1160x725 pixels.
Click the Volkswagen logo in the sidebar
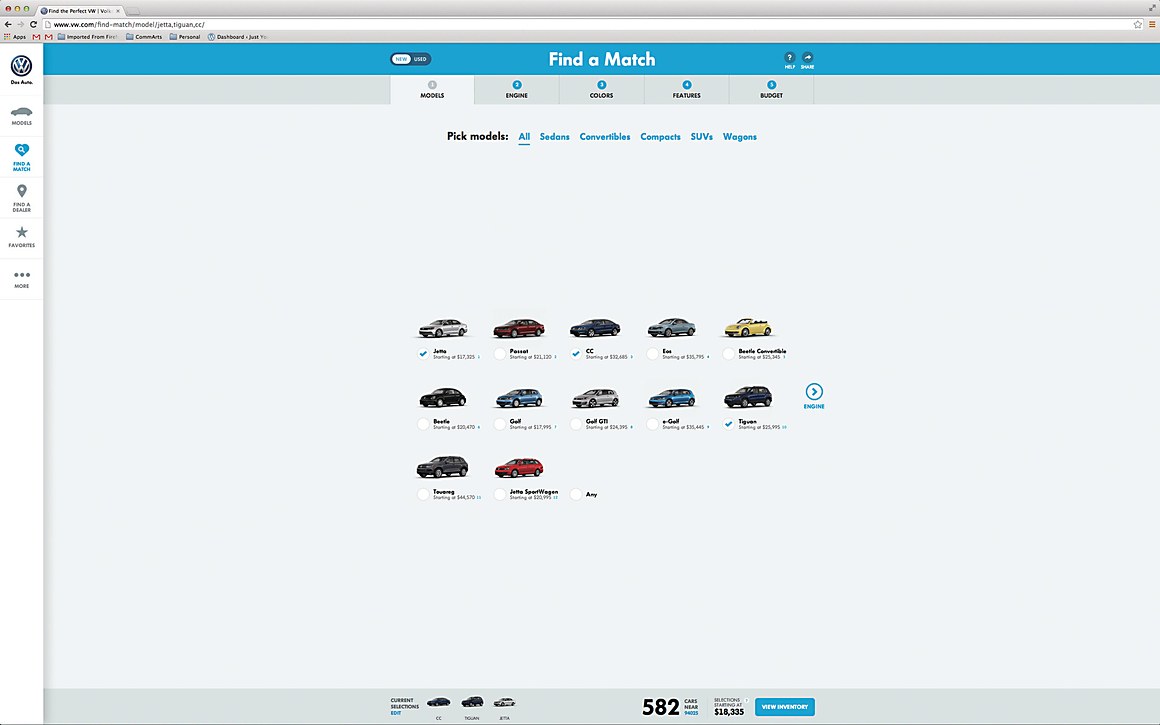[x=21, y=67]
